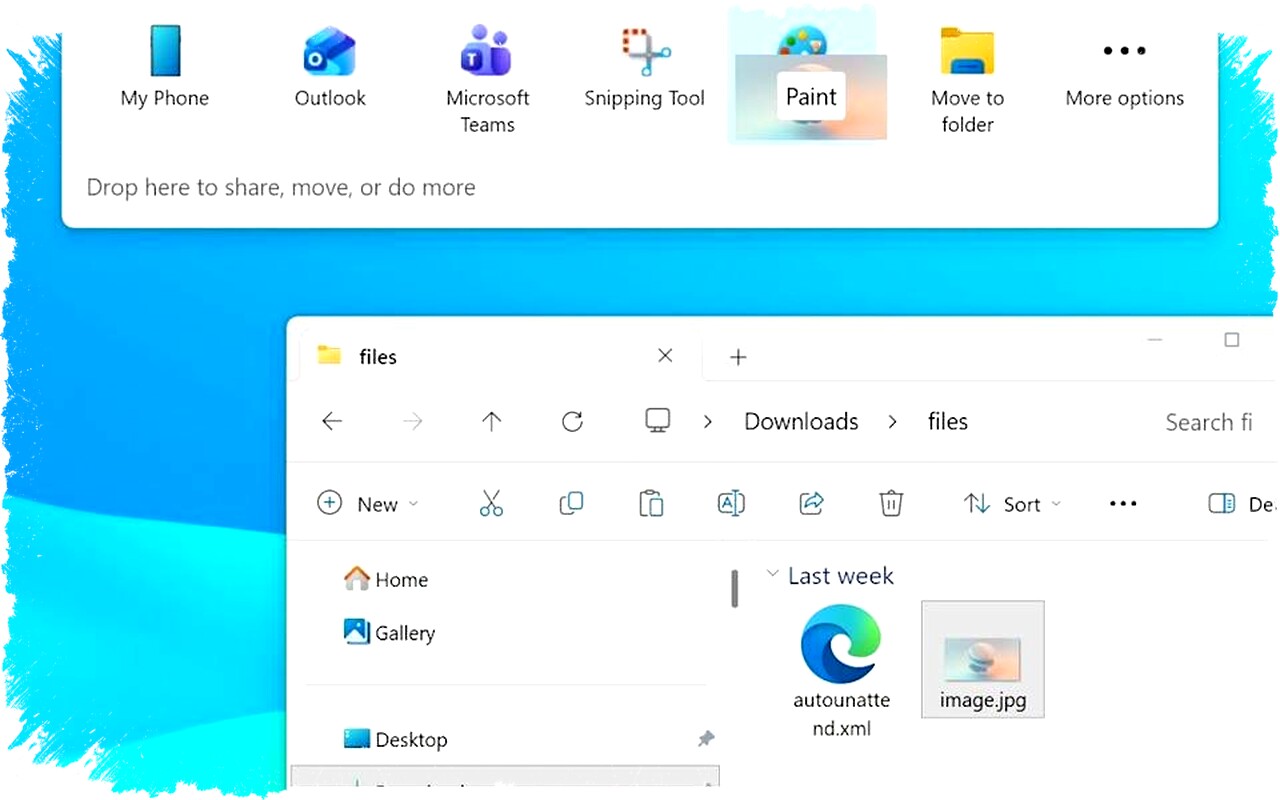Open More options in share tray
Viewport: 1280px width, 800px height.
1124,52
